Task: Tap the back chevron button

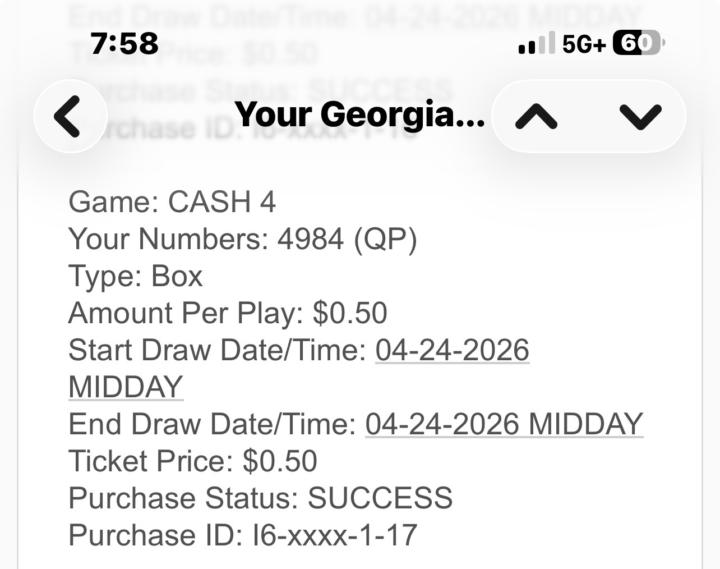Action: click(70, 116)
